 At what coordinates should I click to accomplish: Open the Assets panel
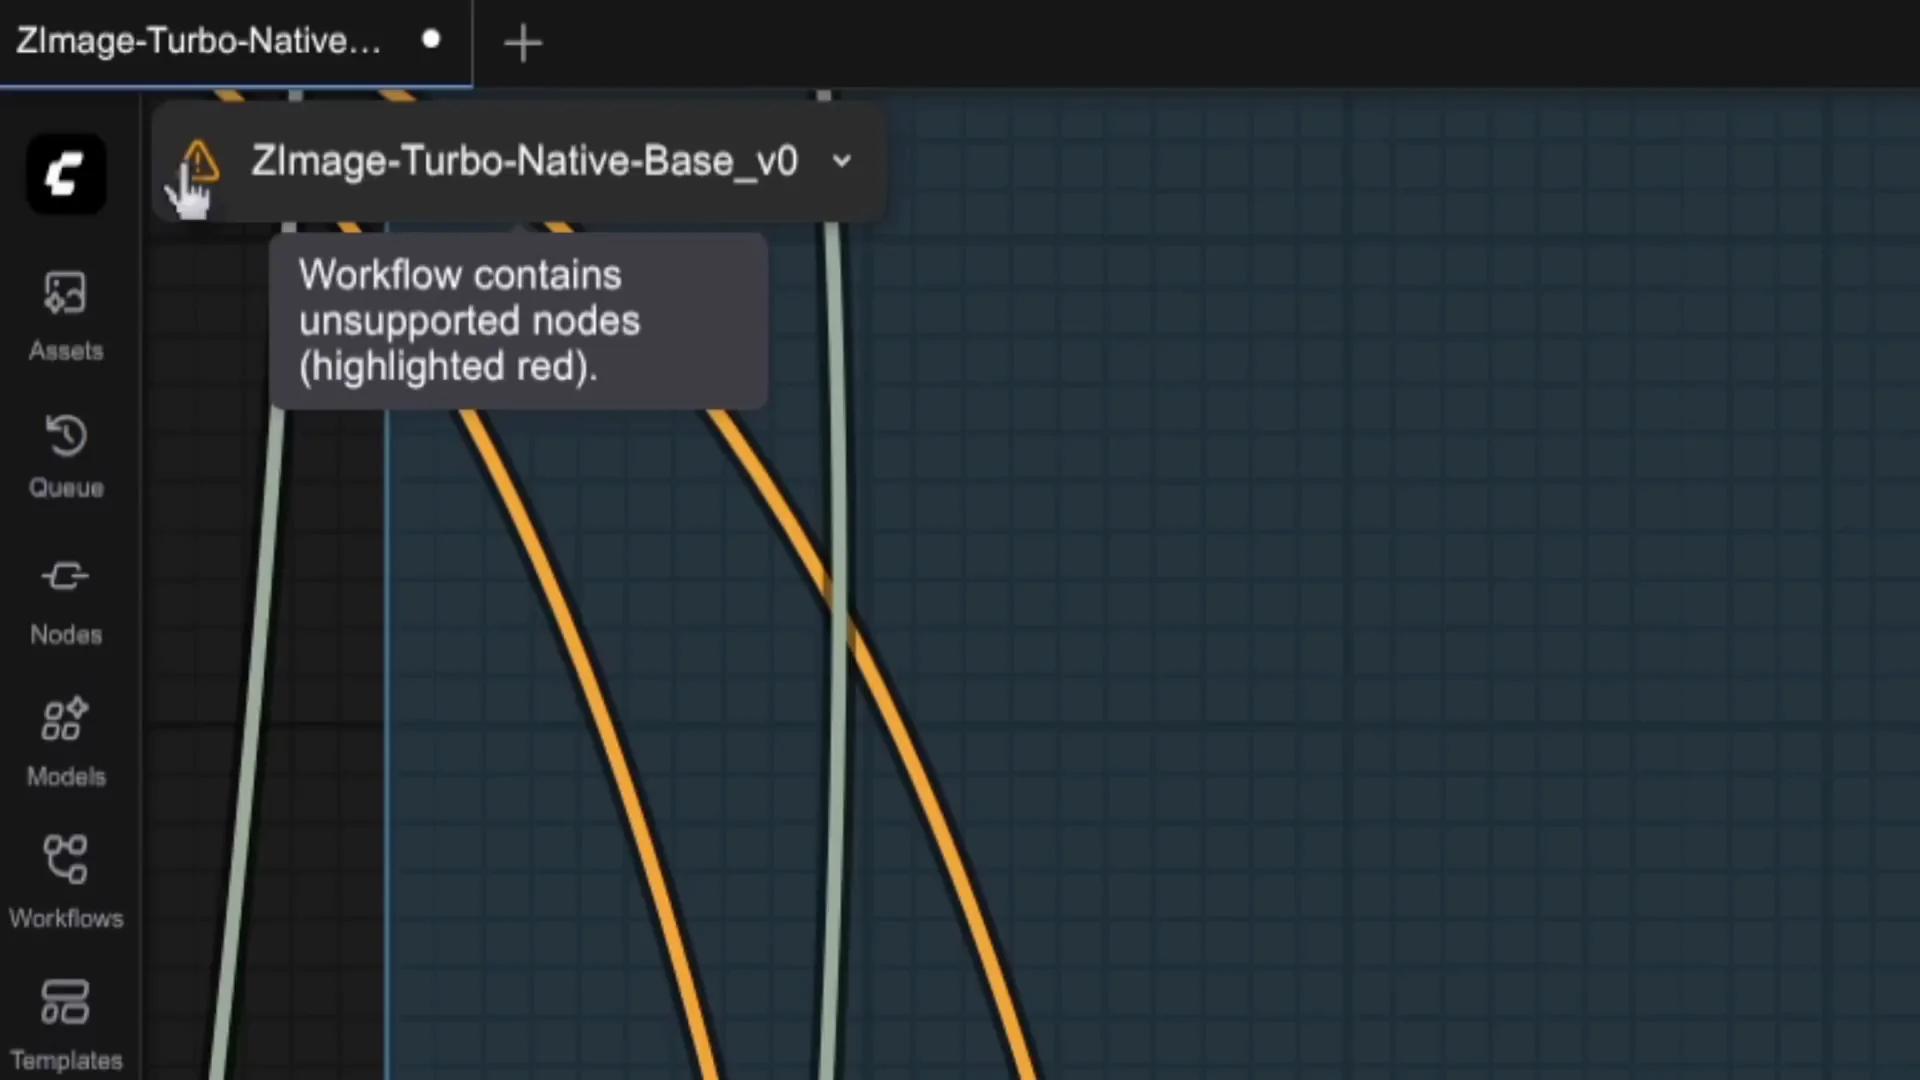(65, 315)
